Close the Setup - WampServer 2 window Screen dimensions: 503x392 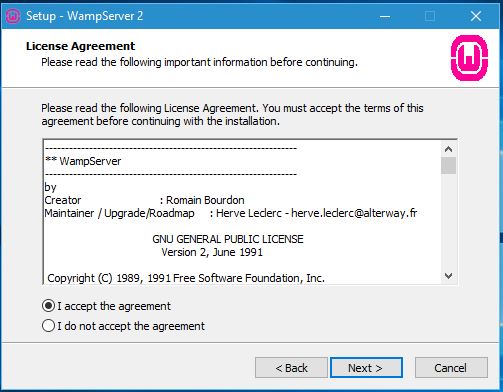(x=476, y=16)
